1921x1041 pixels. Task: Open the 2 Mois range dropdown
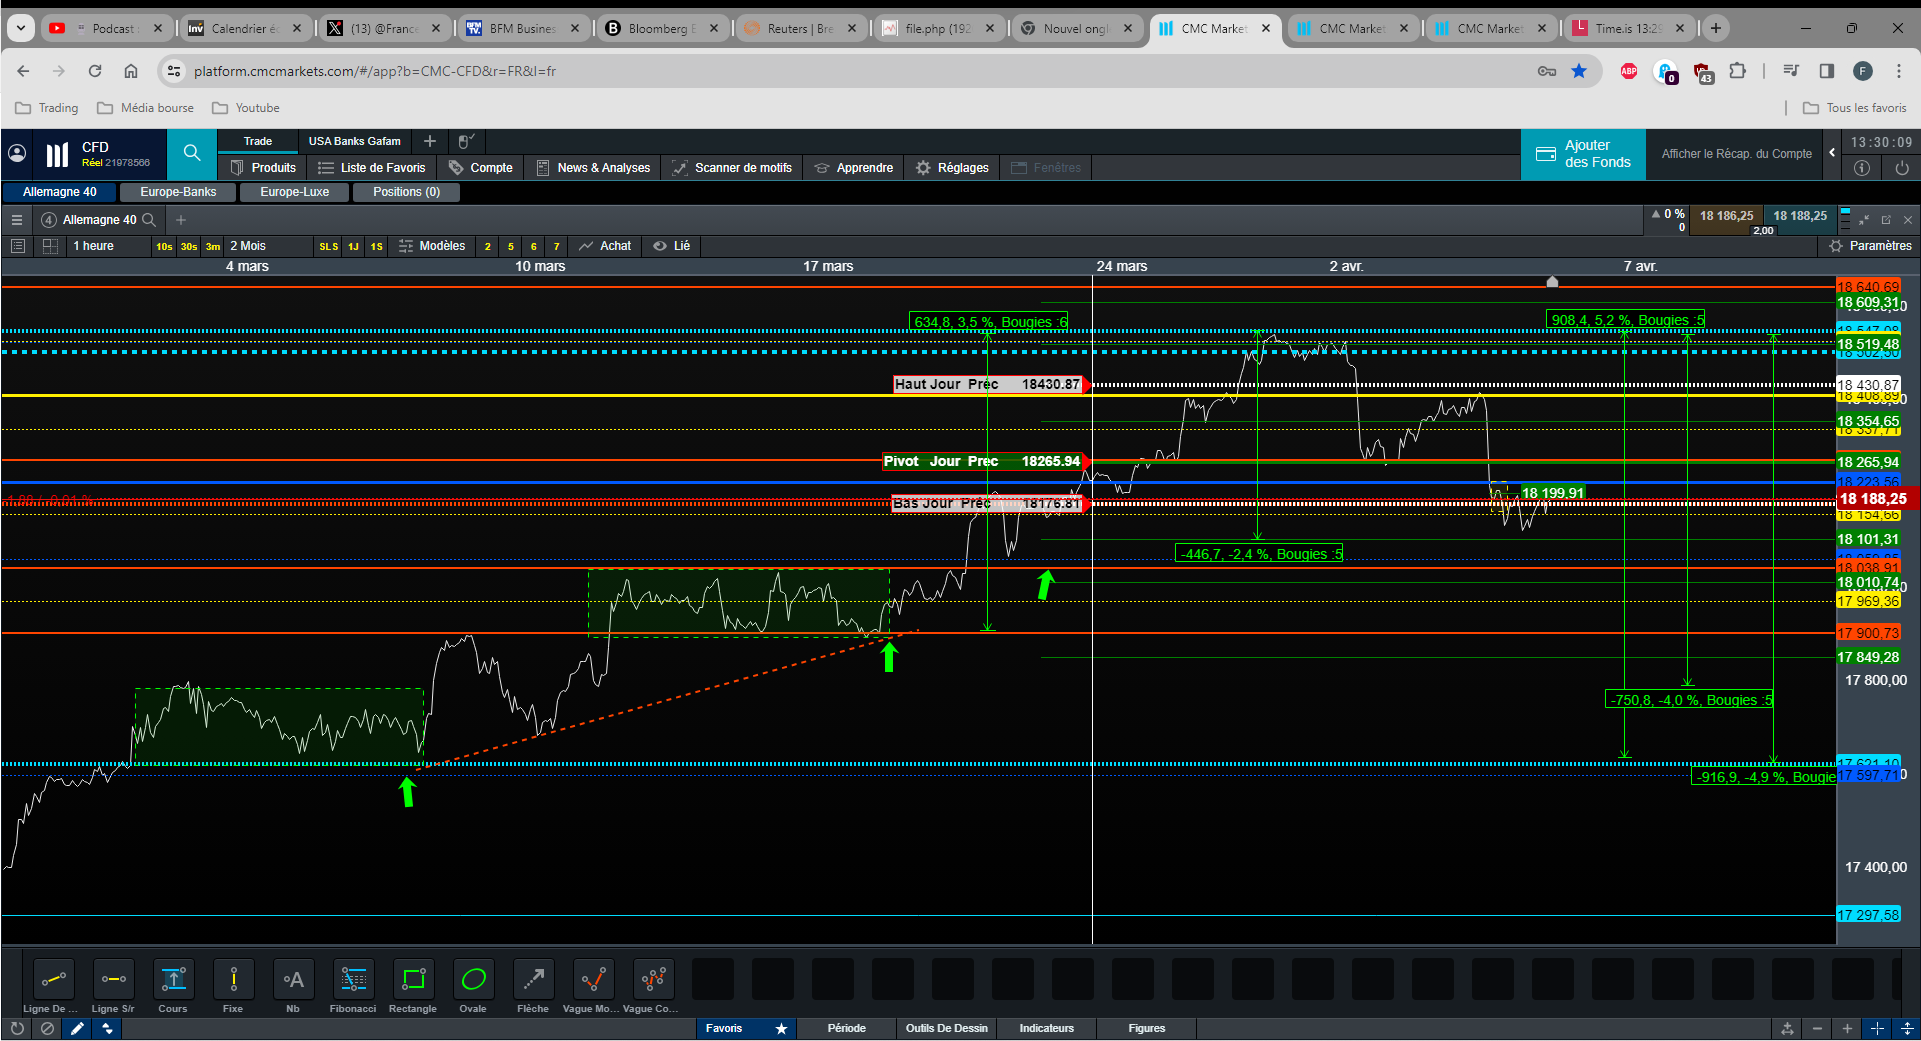248,246
